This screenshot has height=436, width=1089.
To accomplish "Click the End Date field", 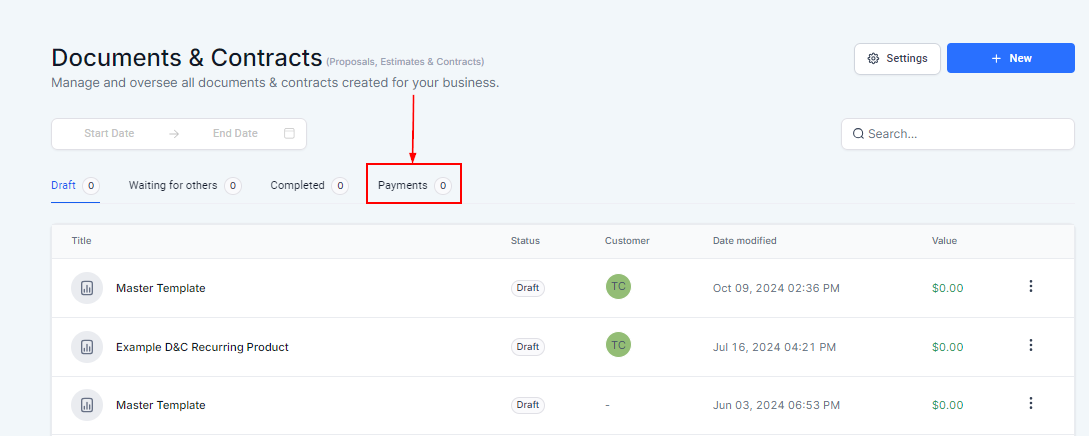I will [235, 133].
